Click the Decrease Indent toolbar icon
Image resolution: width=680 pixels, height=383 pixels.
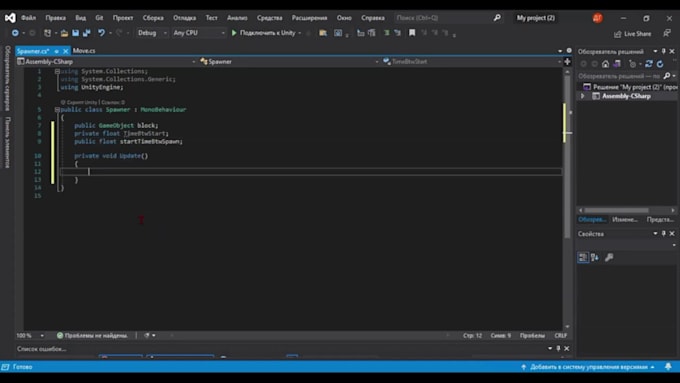click(360, 33)
